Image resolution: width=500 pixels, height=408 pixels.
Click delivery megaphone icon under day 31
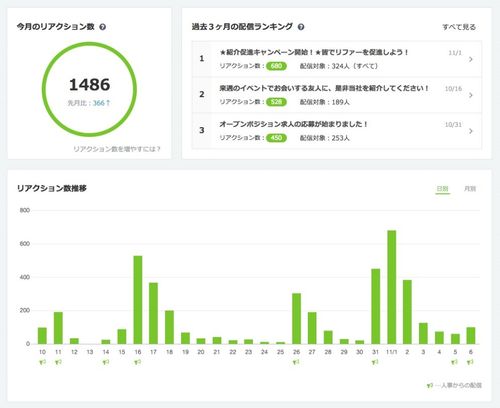click(375, 362)
